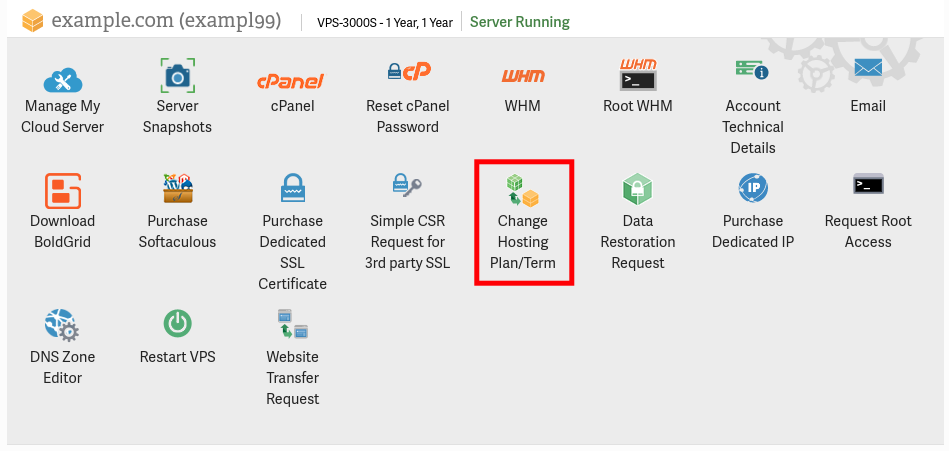Select the Request Root Access icon

868,185
